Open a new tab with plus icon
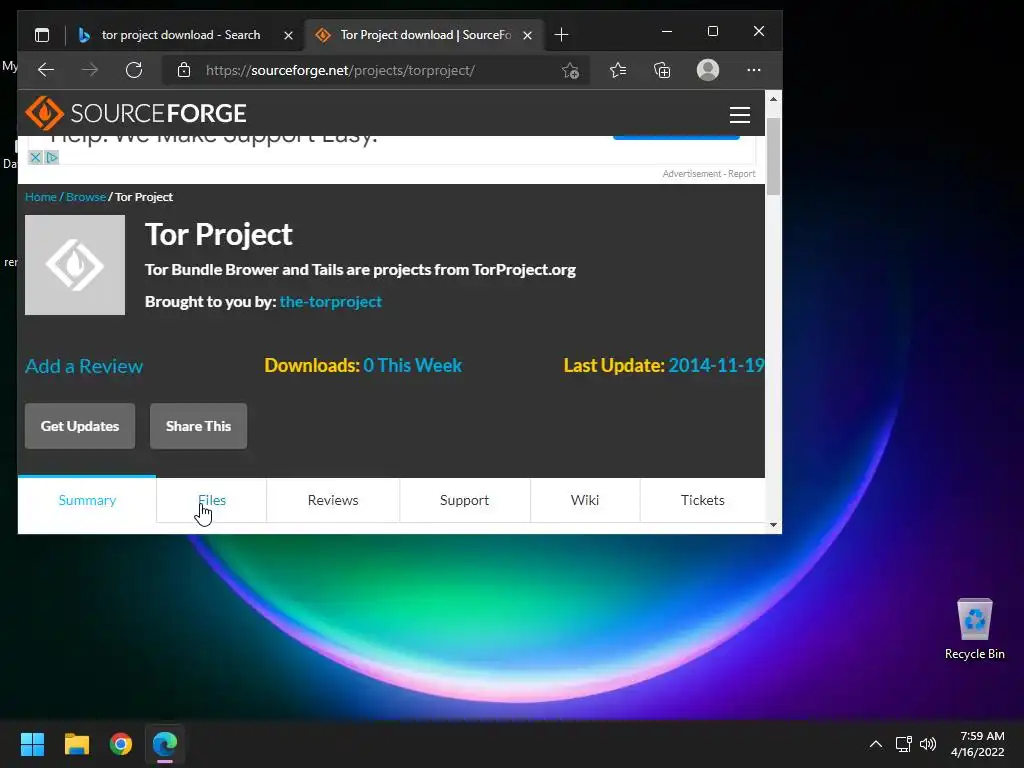Image resolution: width=1024 pixels, height=768 pixels. pyautogui.click(x=561, y=35)
